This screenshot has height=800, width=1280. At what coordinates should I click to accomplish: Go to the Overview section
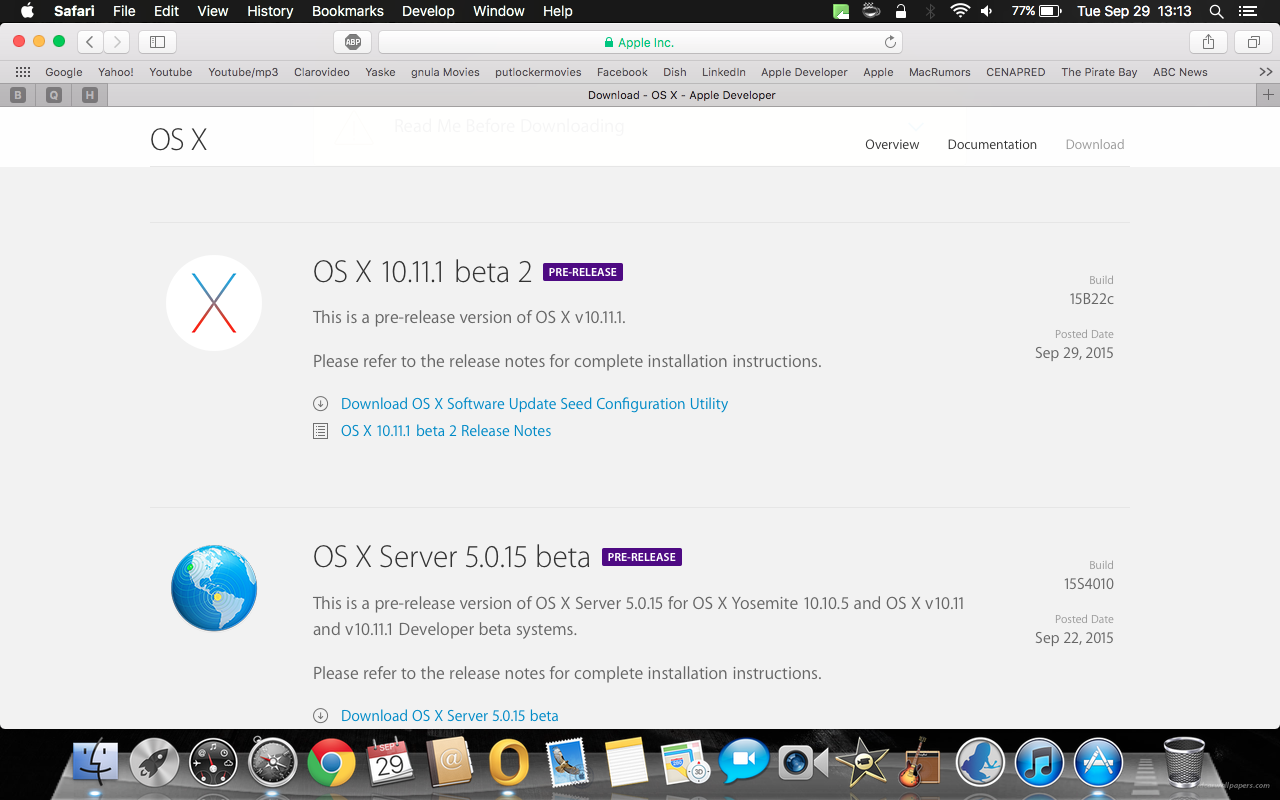(892, 144)
